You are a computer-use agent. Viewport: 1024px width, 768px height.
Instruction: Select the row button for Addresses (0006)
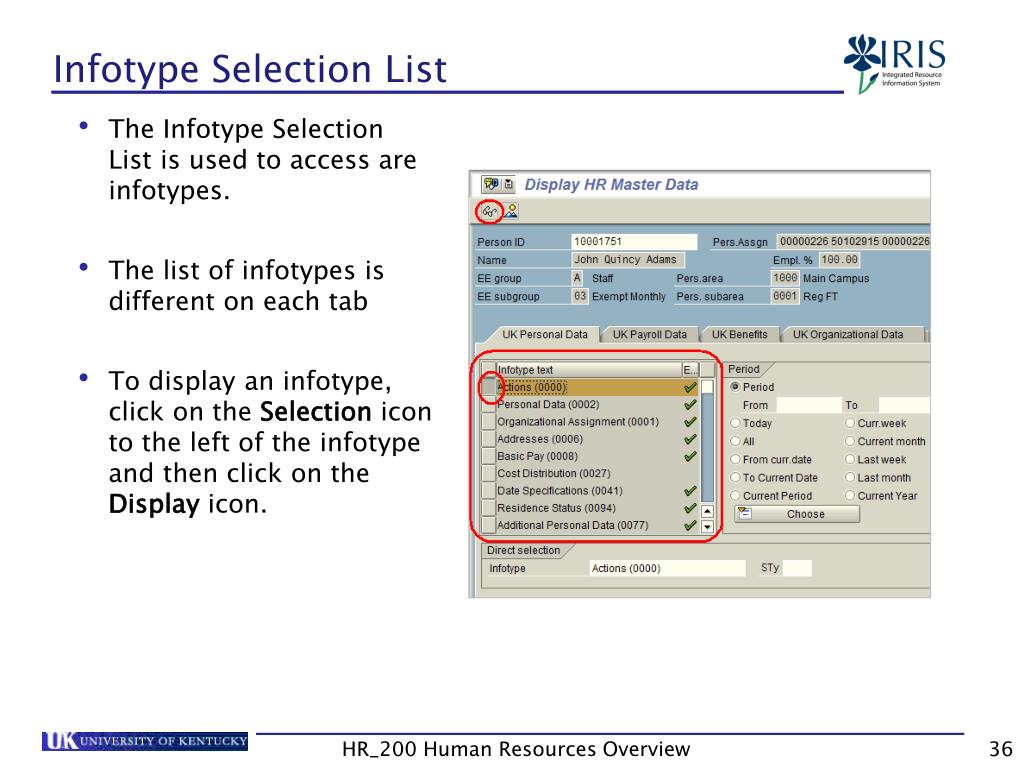[x=488, y=439]
